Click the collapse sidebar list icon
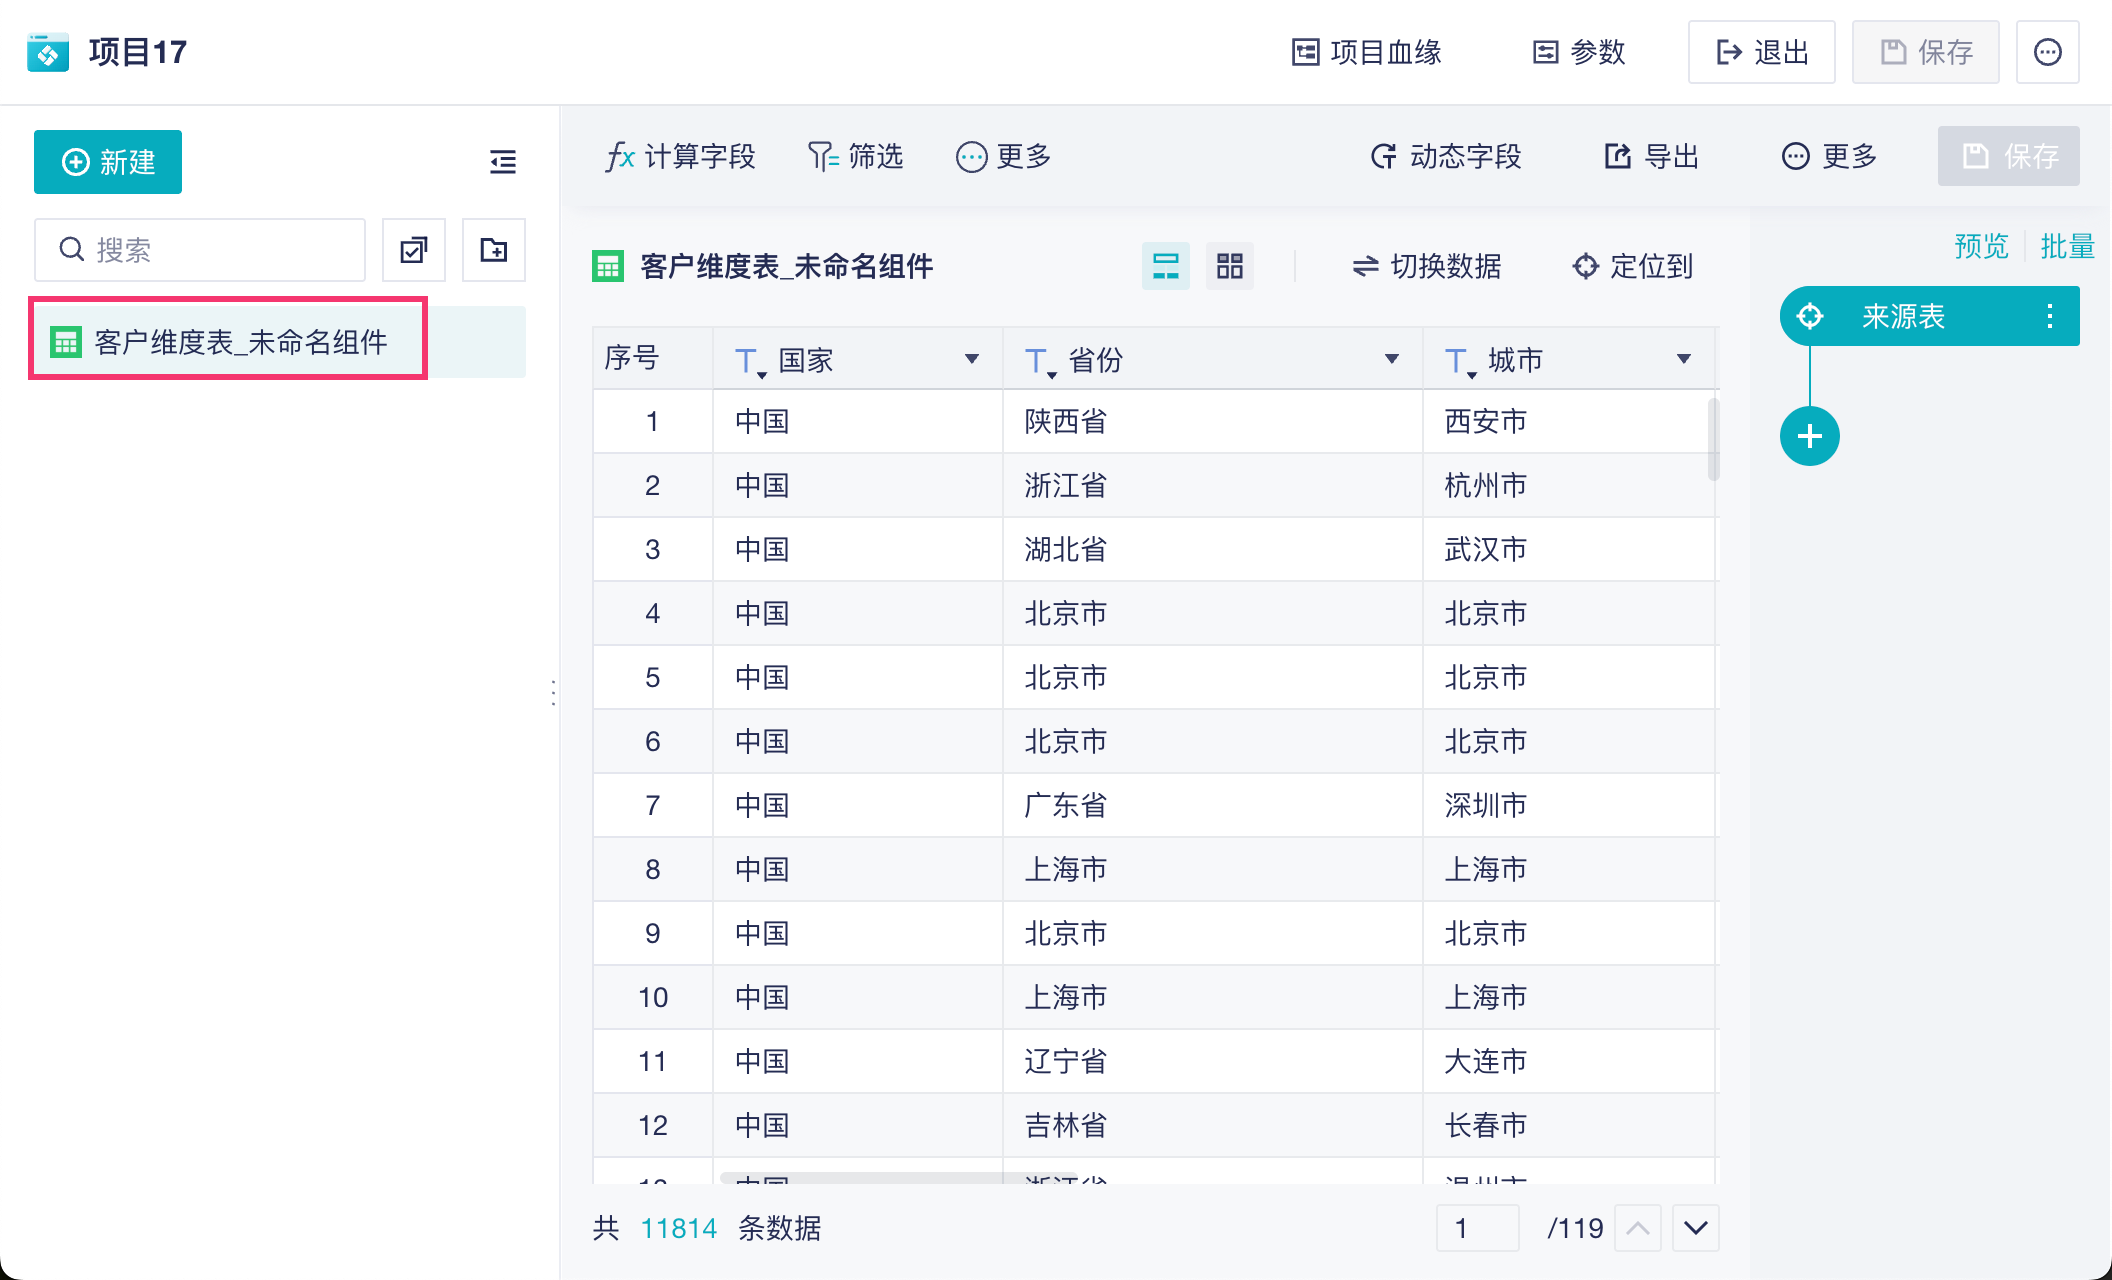The width and height of the screenshot is (2112, 1280). click(x=503, y=162)
